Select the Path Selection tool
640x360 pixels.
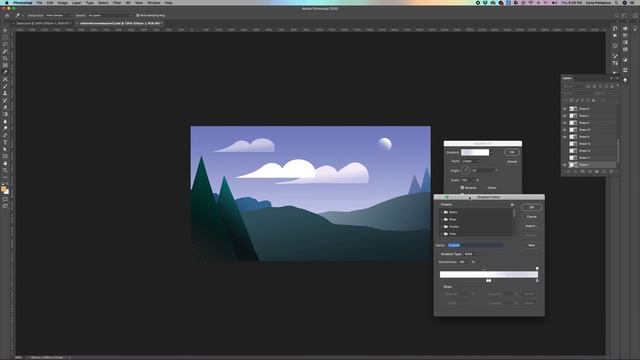click(5, 149)
